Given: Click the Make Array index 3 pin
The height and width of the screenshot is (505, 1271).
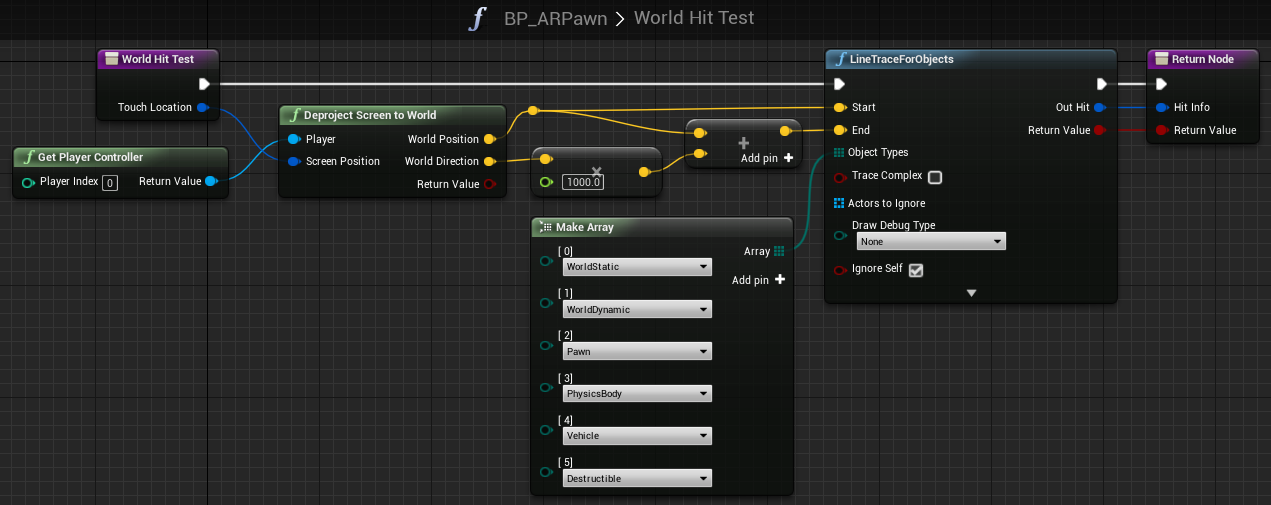Looking at the screenshot, I should click(546, 388).
